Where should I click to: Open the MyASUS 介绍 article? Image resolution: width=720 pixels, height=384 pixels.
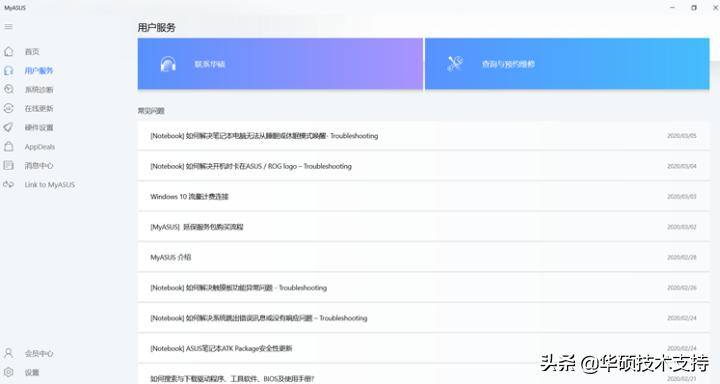423,257
